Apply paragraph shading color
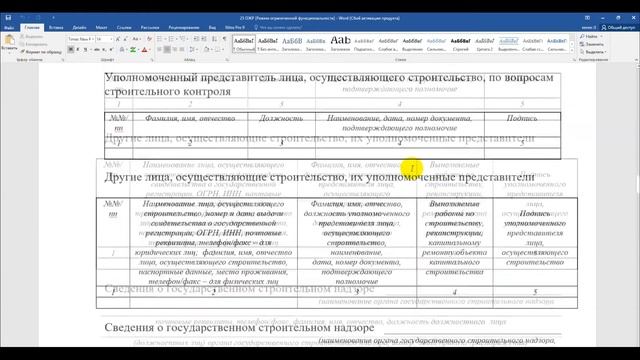The height and width of the screenshot is (360, 640). click(207, 49)
